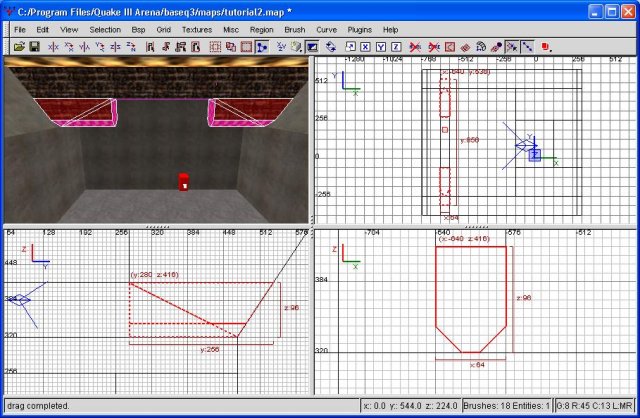The image size is (640, 418).
Task: Open a map file with the folder icon
Action: pyautogui.click(x=19, y=47)
